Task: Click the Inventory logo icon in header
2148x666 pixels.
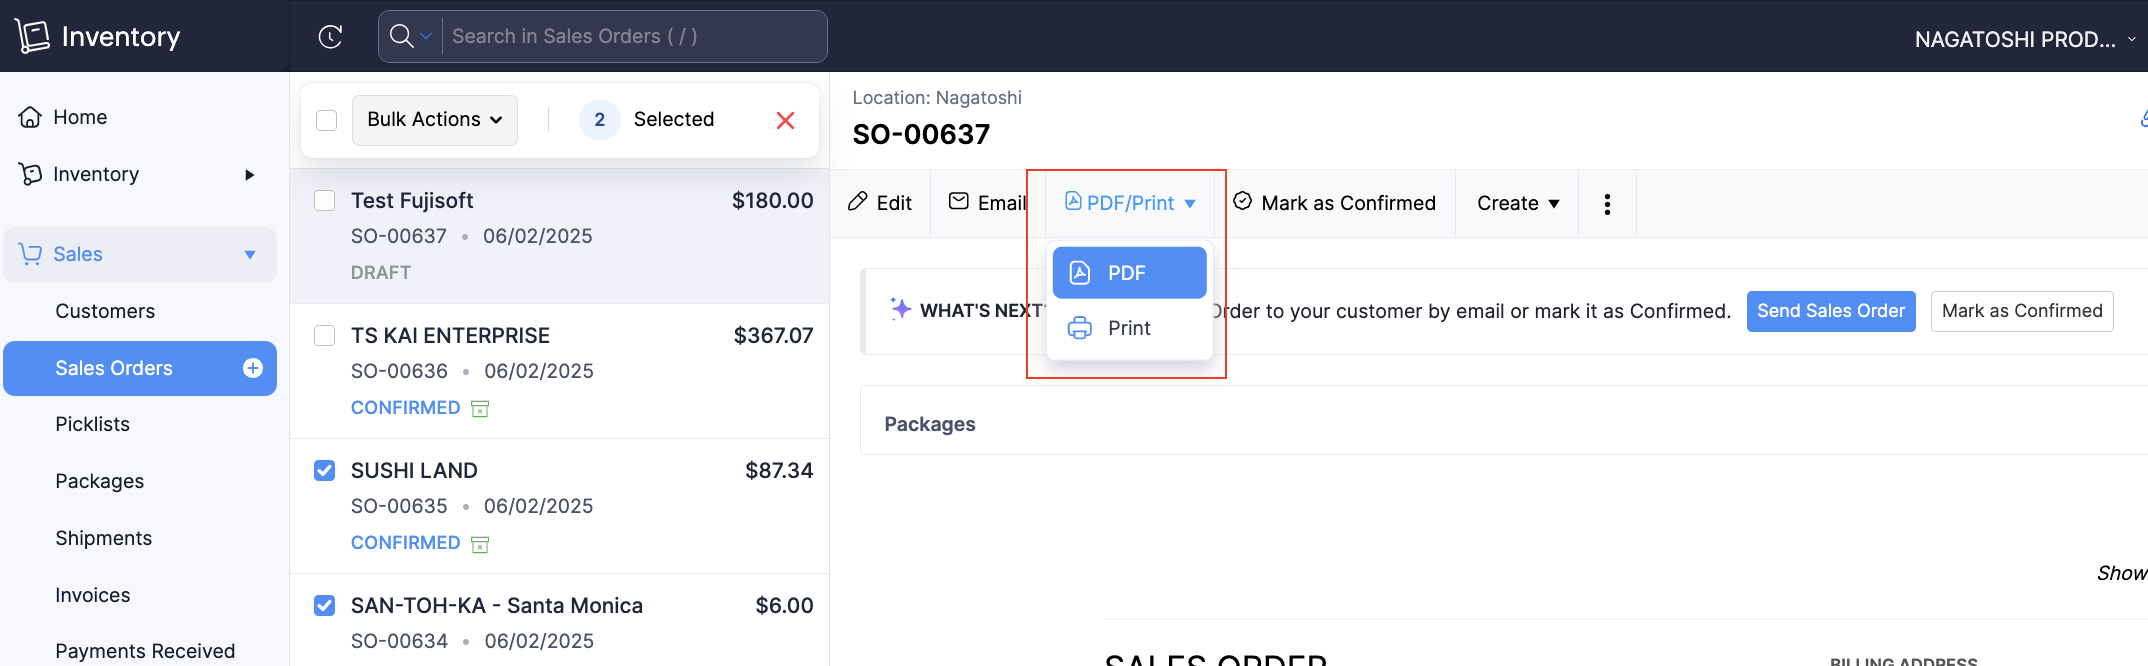Action: pos(32,36)
